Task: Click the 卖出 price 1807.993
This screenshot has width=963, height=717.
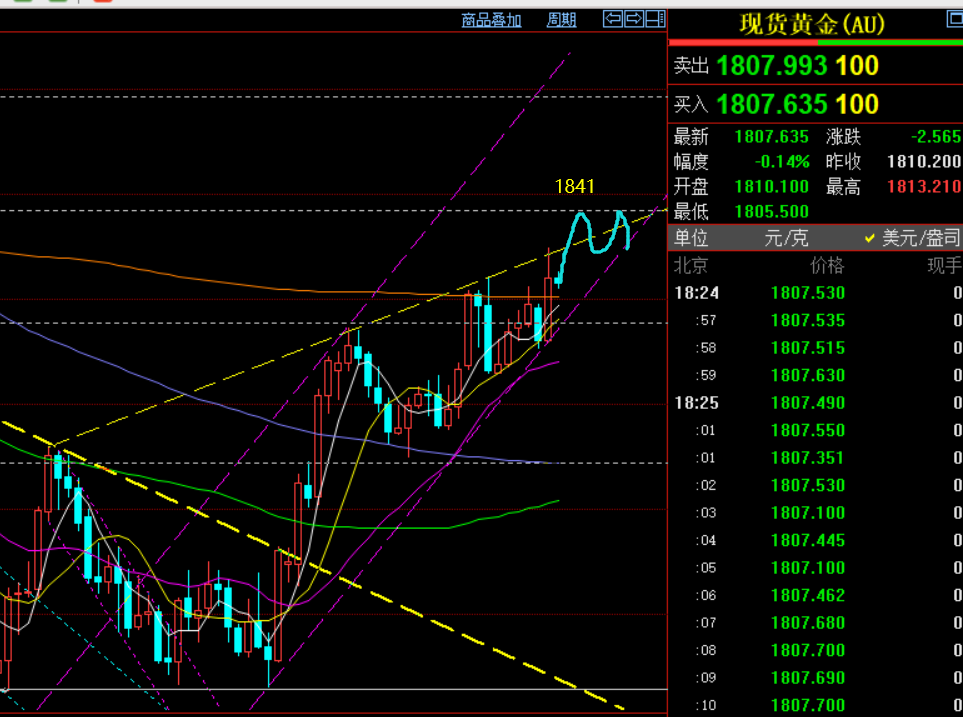Action: (x=771, y=66)
